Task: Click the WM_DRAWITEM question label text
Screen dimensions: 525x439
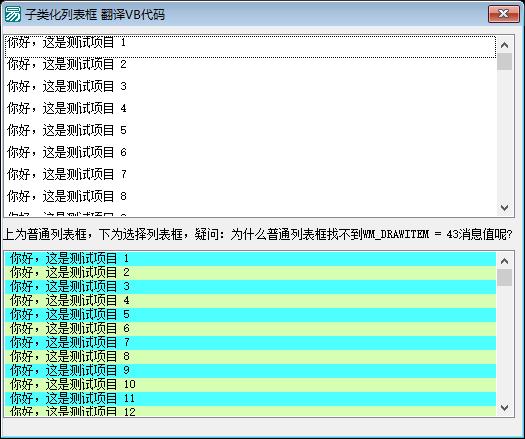Action: (x=258, y=234)
